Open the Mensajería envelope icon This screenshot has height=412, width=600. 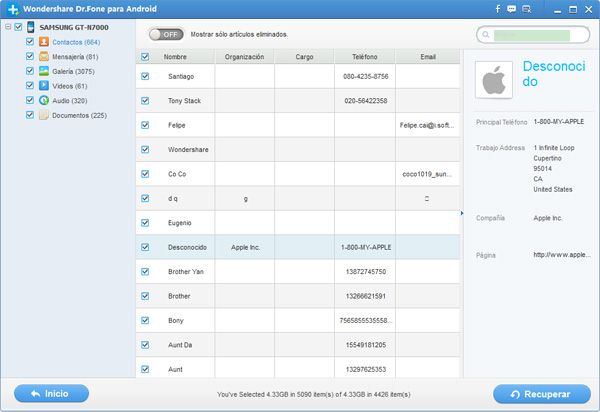click(x=44, y=56)
